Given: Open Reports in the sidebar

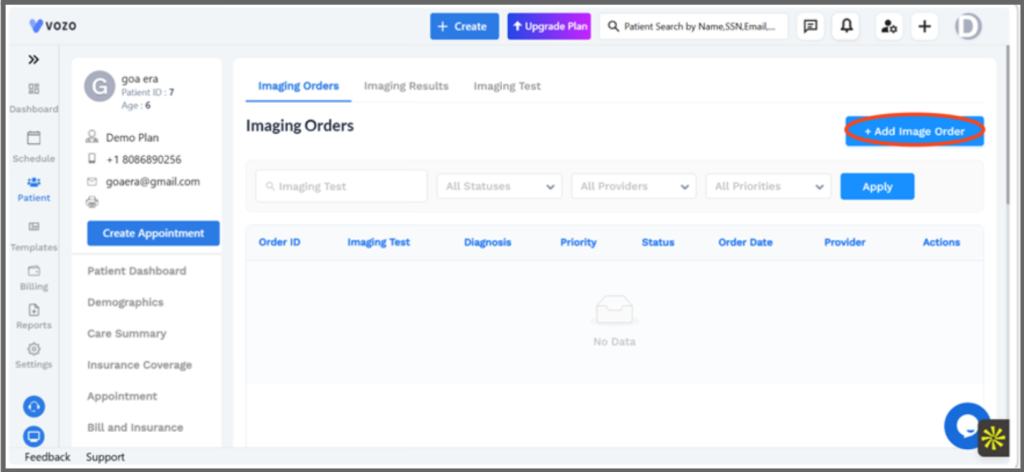Looking at the screenshot, I should pos(33,317).
